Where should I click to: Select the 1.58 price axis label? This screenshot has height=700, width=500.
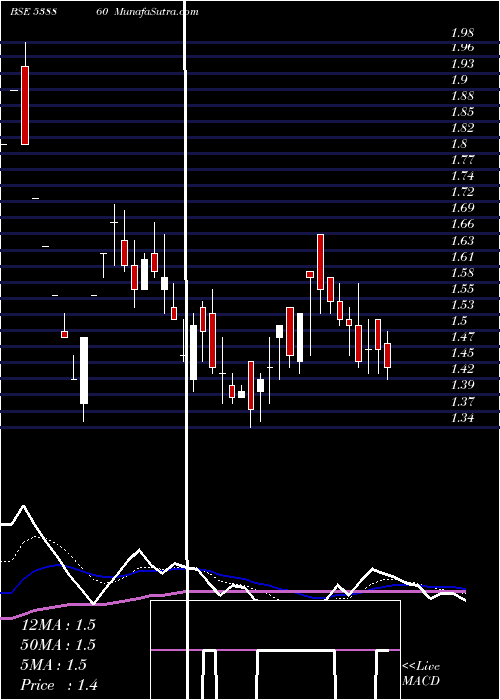tap(462, 272)
